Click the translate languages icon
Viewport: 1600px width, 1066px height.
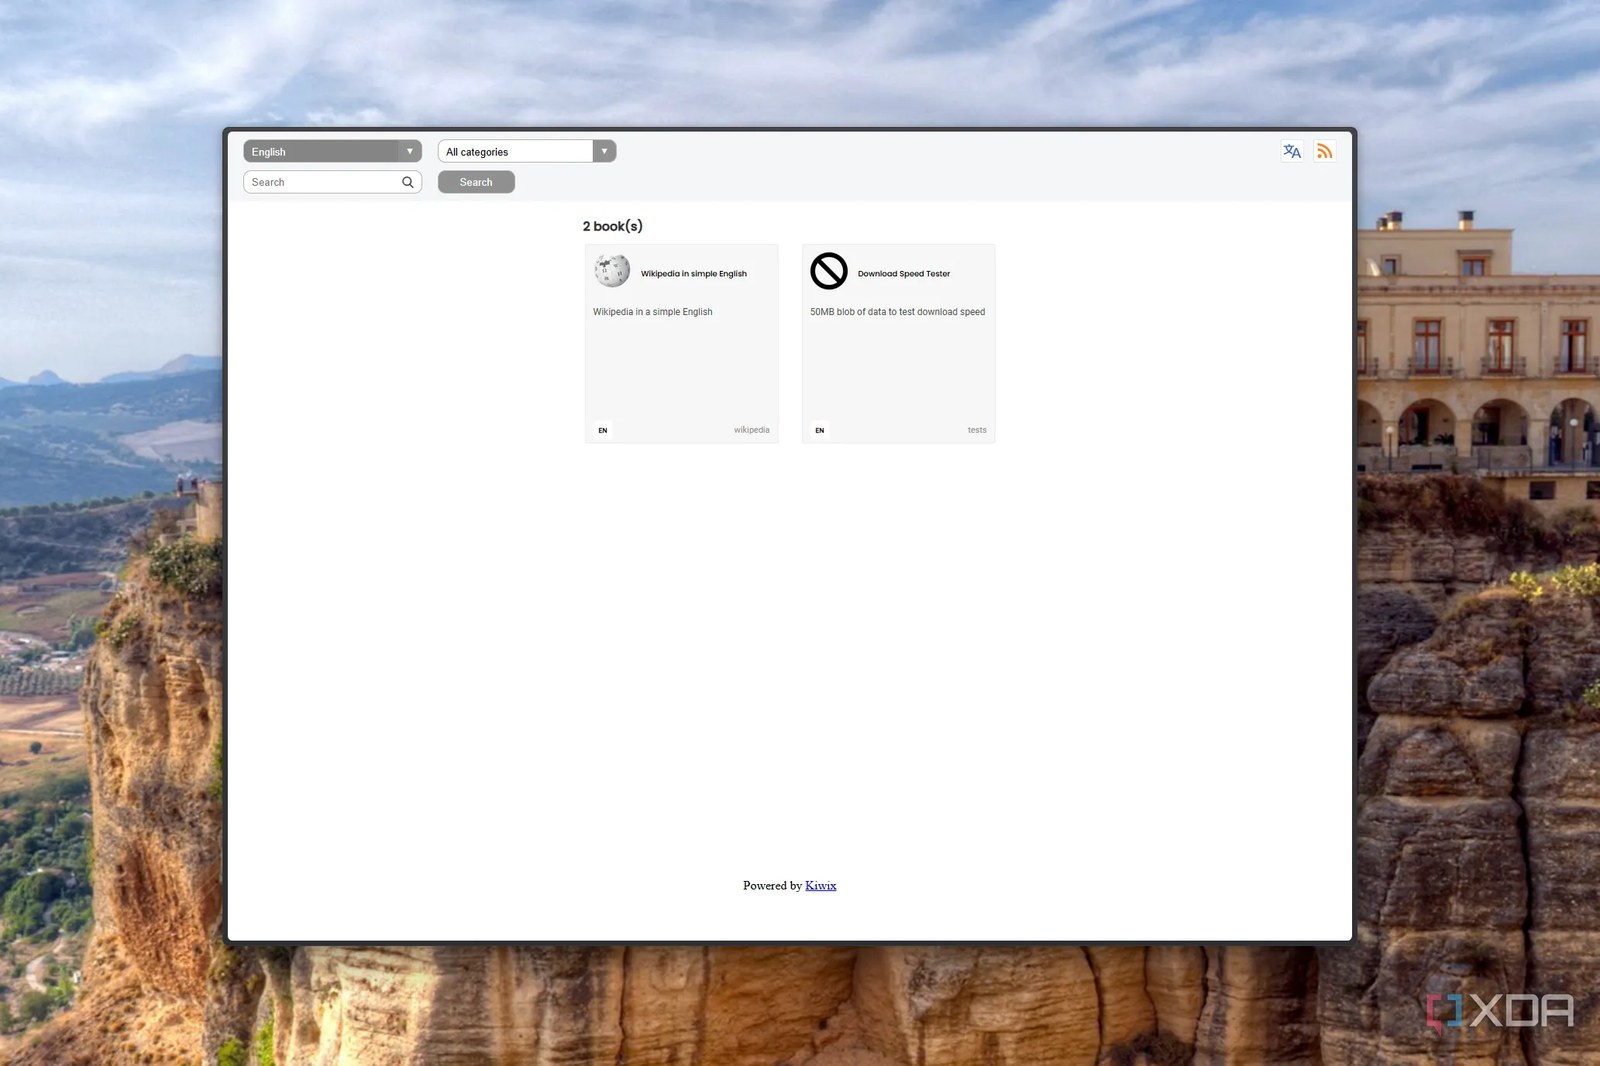pyautogui.click(x=1292, y=151)
